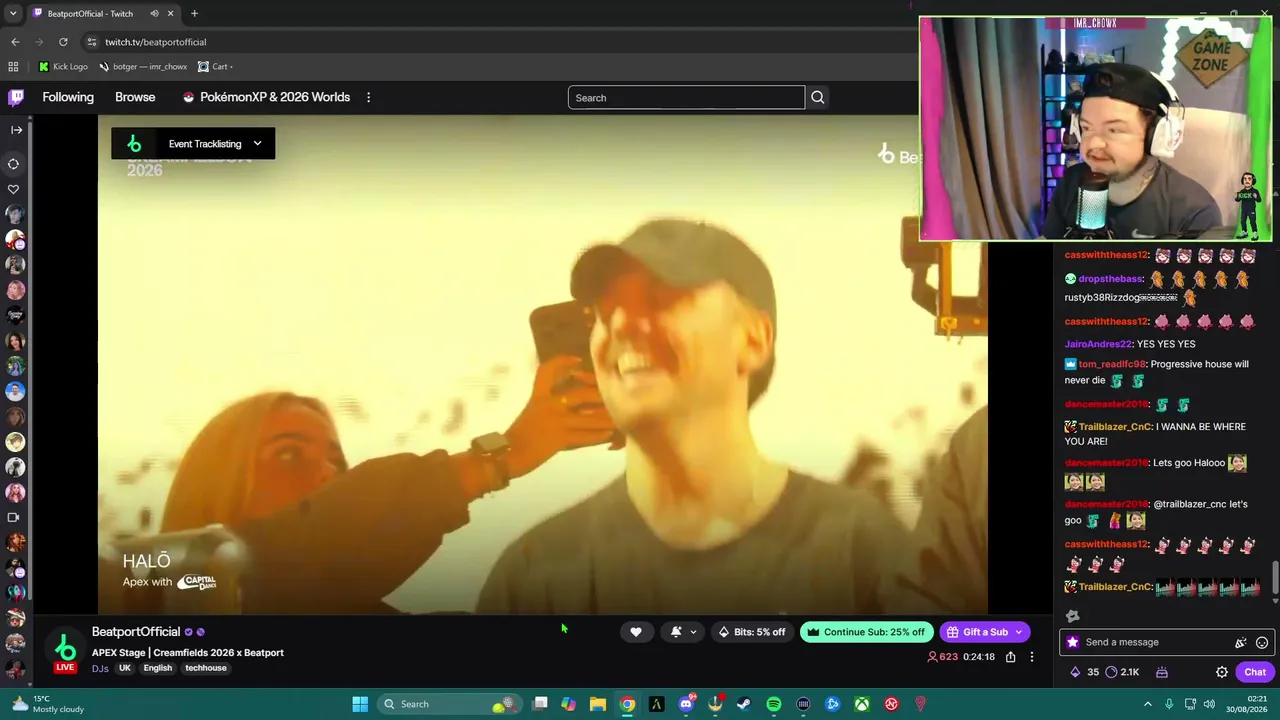Viewport: 1280px width, 720px height.
Task: Open the Cart bookmark
Action: click(215, 67)
